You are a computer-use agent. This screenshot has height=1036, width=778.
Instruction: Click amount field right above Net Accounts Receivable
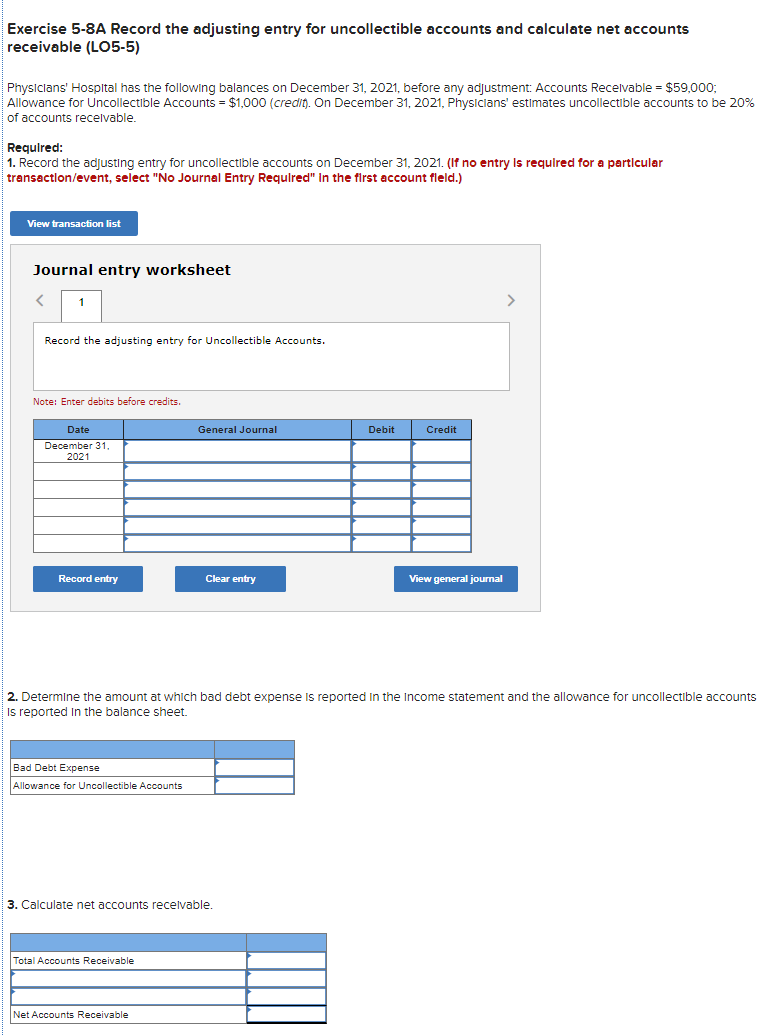coord(287,996)
